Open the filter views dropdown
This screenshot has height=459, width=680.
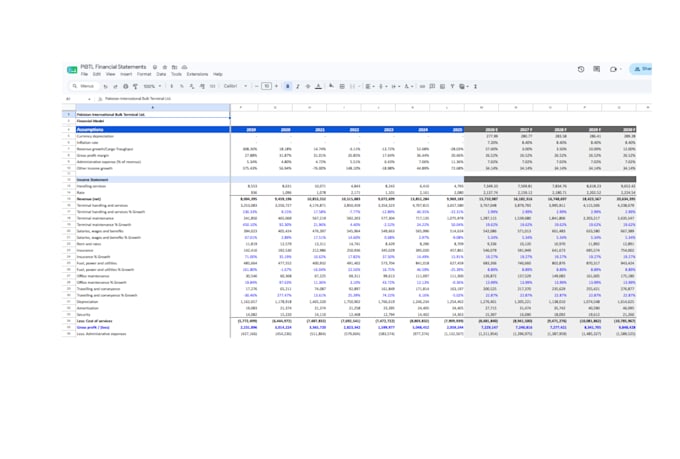(x=464, y=86)
